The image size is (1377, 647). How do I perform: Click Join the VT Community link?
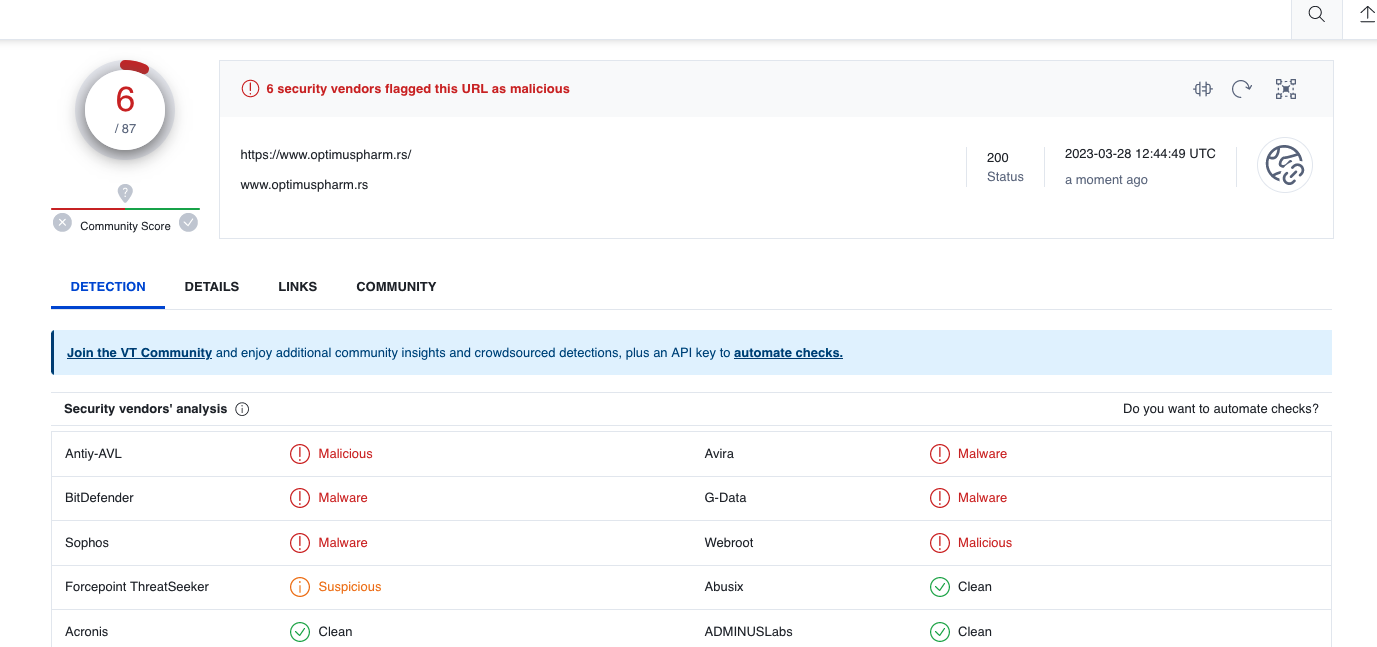(140, 353)
